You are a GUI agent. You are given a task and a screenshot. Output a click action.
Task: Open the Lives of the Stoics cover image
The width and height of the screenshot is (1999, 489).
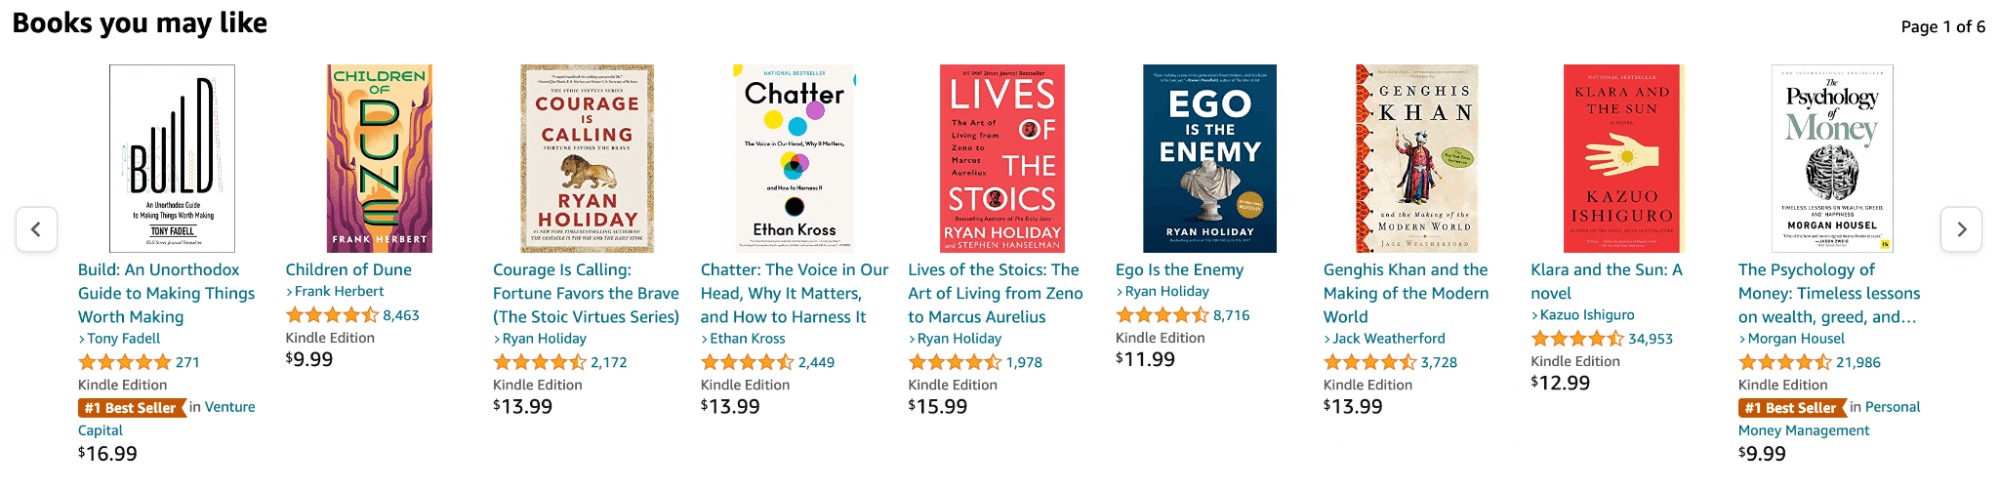[x=1002, y=158]
